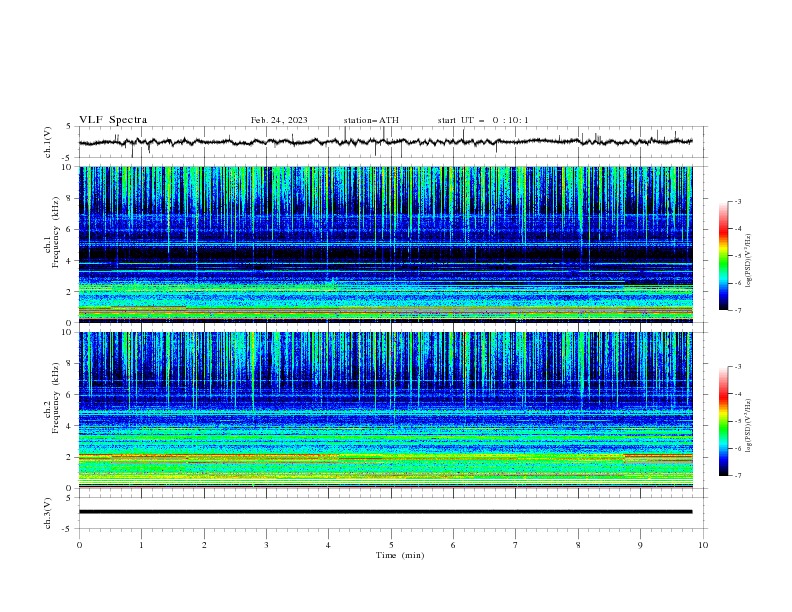Select the "start UT = 0 : 10: 1" text
Image resolution: width=792 pixels, height=612 pixels.
483,120
